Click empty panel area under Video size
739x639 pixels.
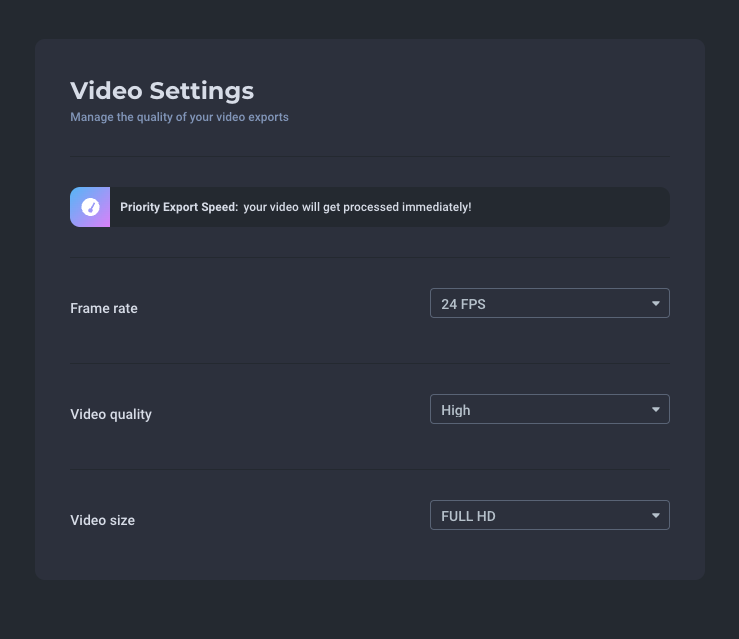[370, 556]
